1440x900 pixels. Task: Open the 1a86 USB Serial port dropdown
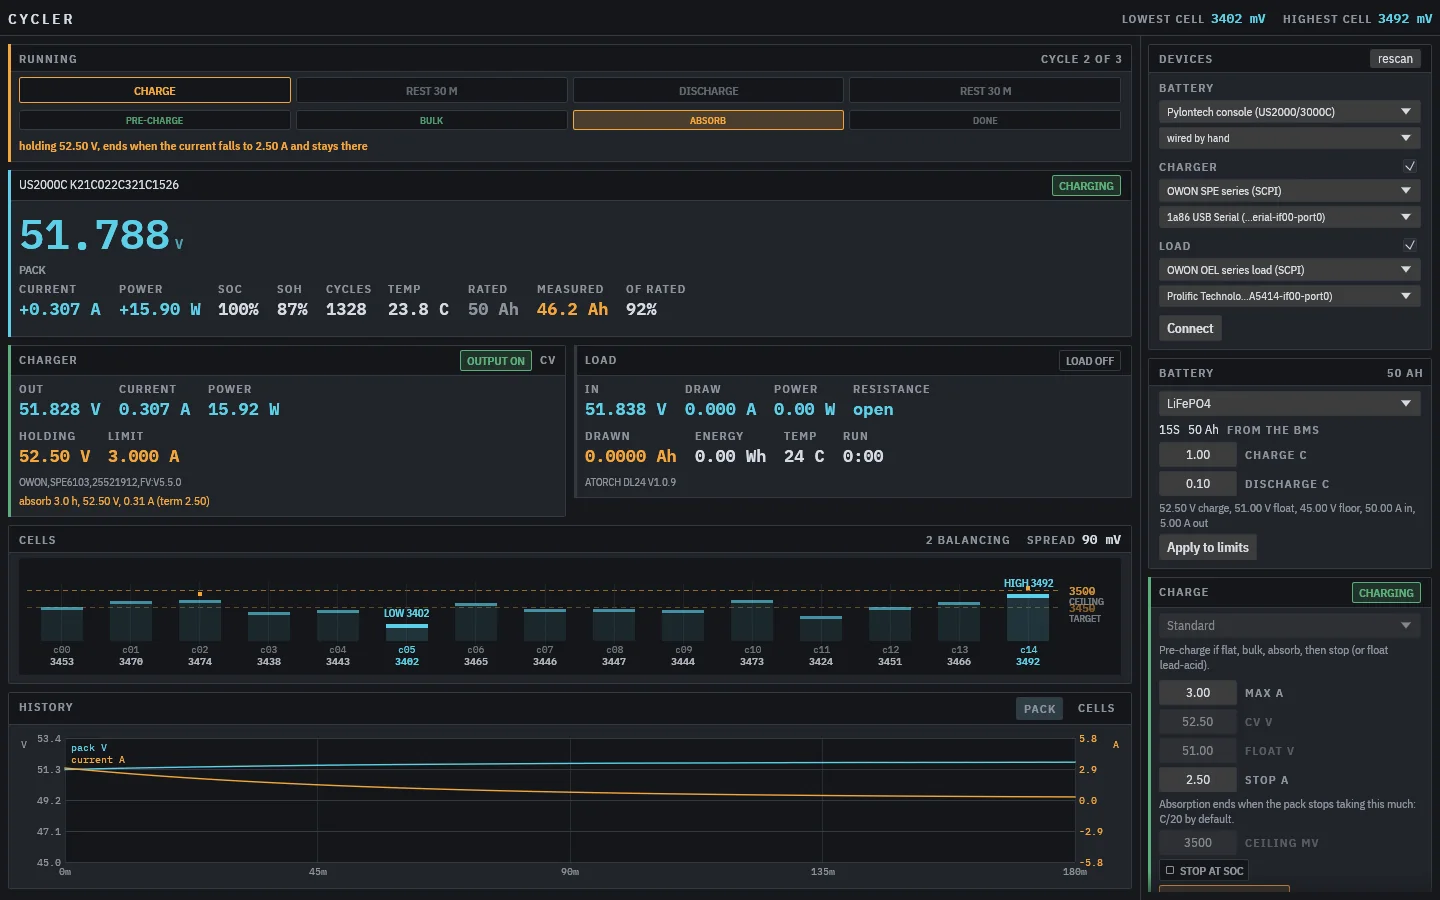click(1290, 217)
